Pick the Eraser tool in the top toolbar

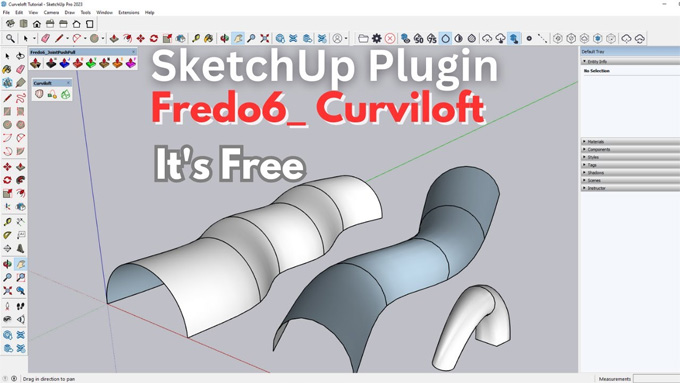(x=46, y=39)
